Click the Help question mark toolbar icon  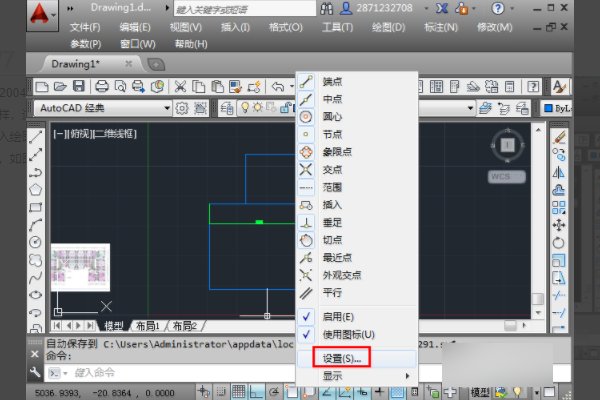[x=533, y=87]
